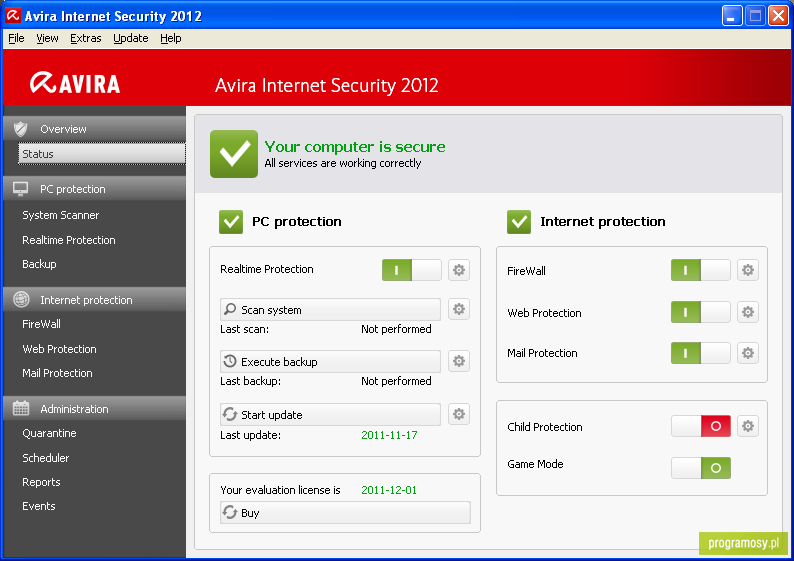Open Scan system configuration gear
Image resolution: width=794 pixels, height=561 pixels.
pos(459,309)
